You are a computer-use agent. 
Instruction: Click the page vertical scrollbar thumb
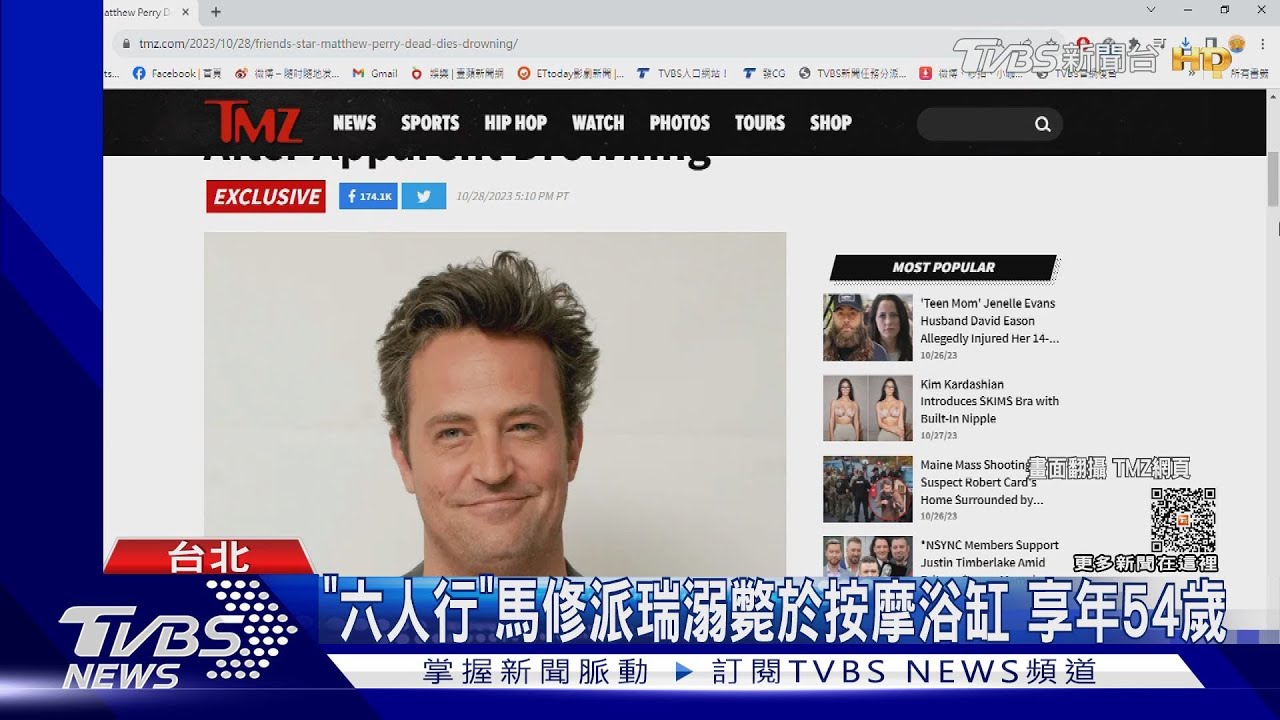1273,180
